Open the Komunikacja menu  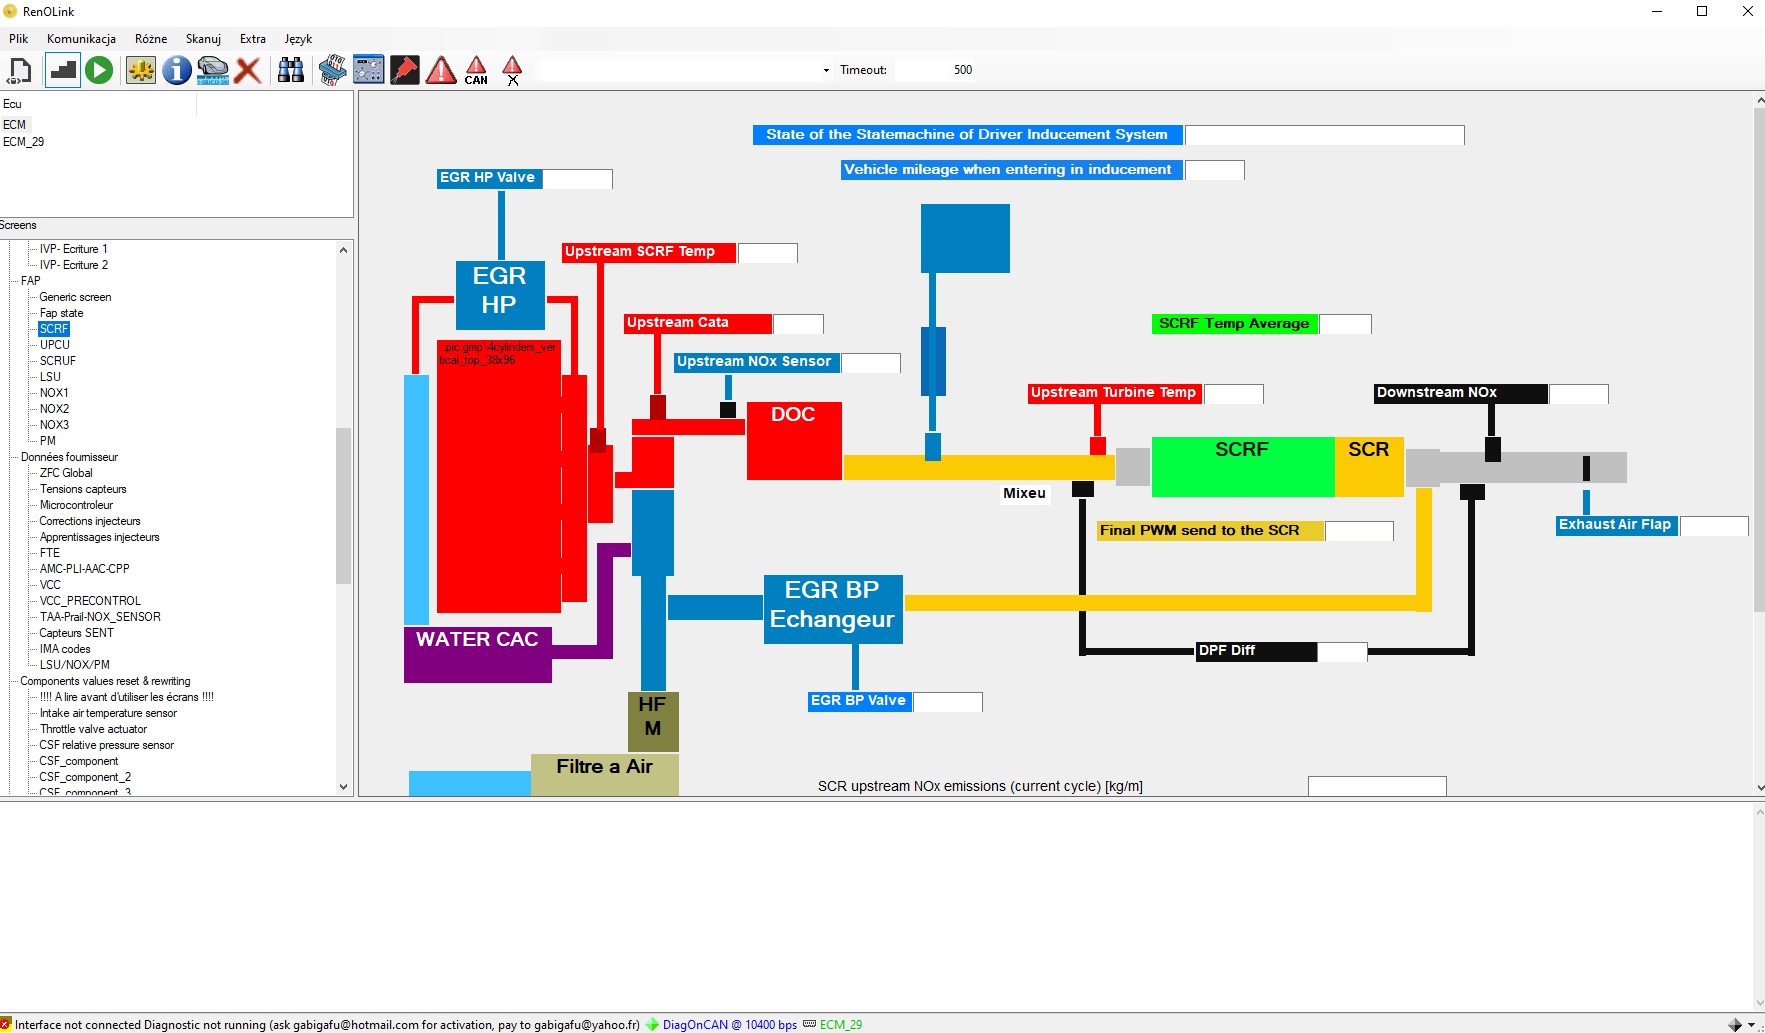point(81,39)
